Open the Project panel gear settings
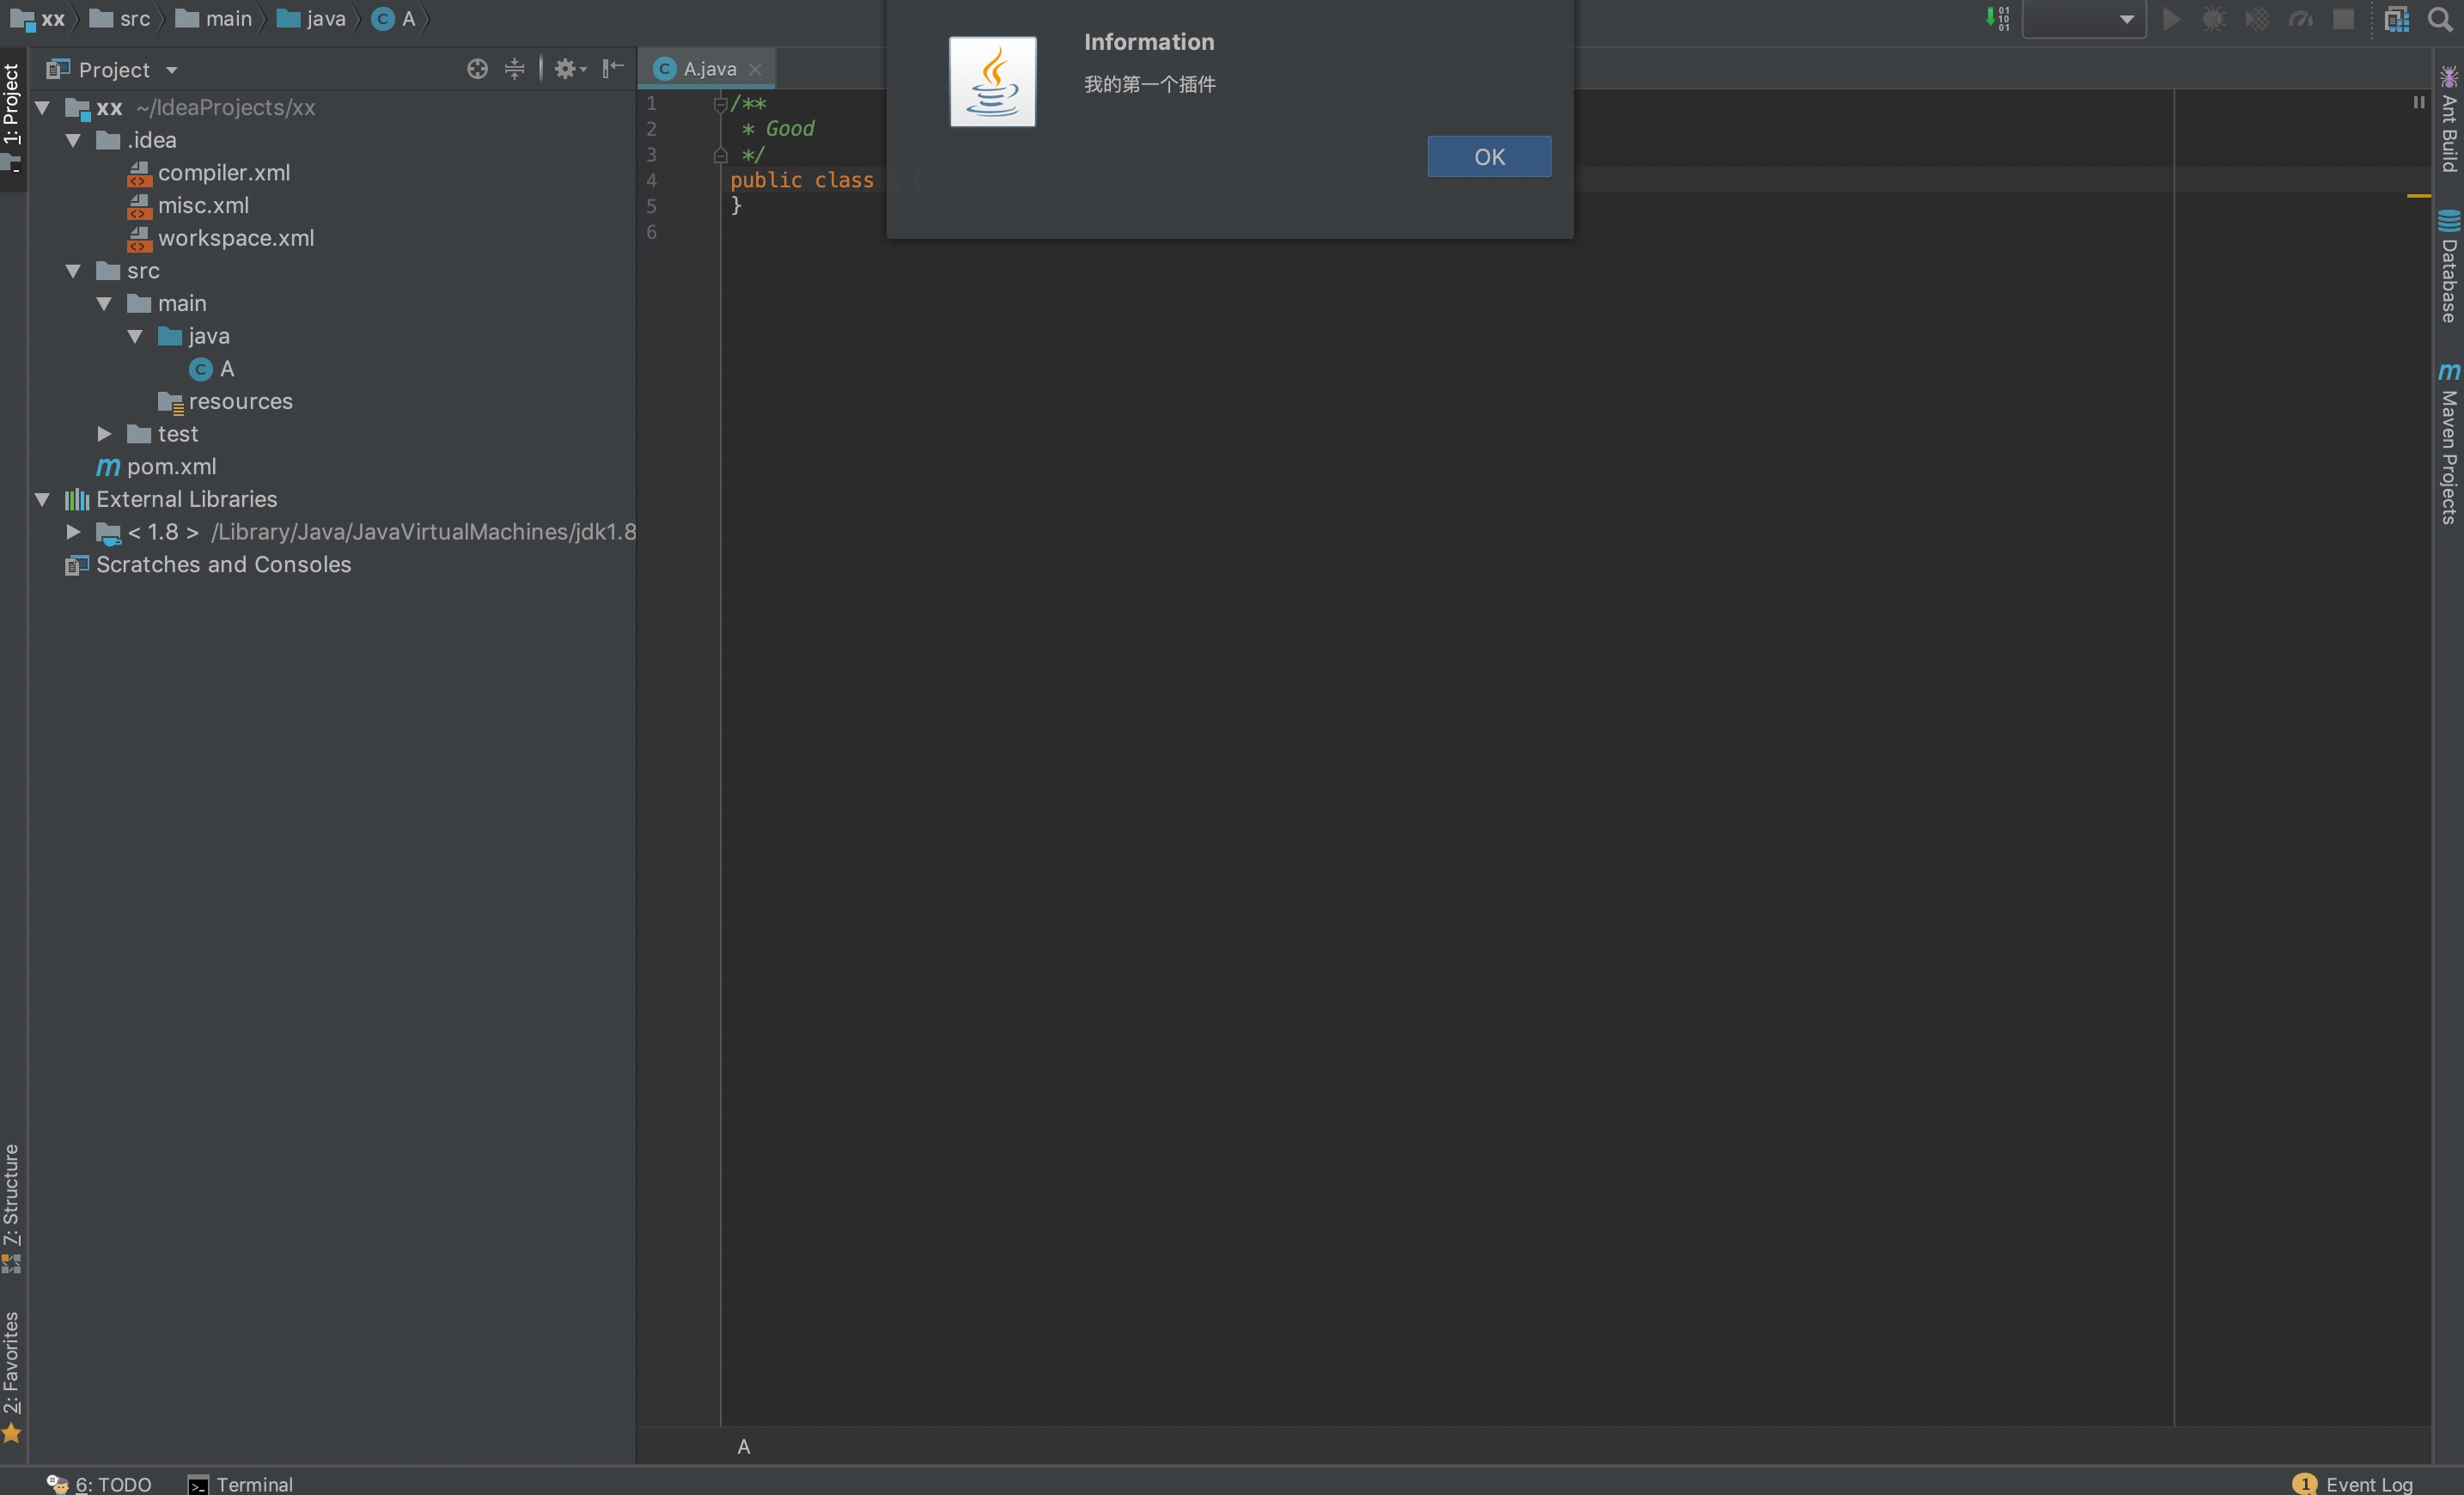The image size is (2464, 1495). pyautogui.click(x=570, y=69)
